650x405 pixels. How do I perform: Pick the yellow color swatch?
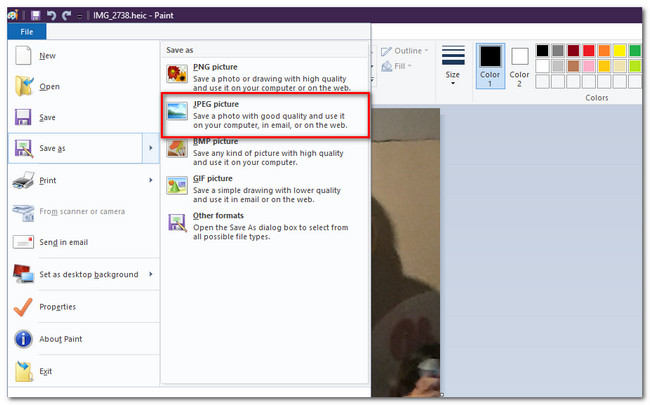click(x=619, y=51)
